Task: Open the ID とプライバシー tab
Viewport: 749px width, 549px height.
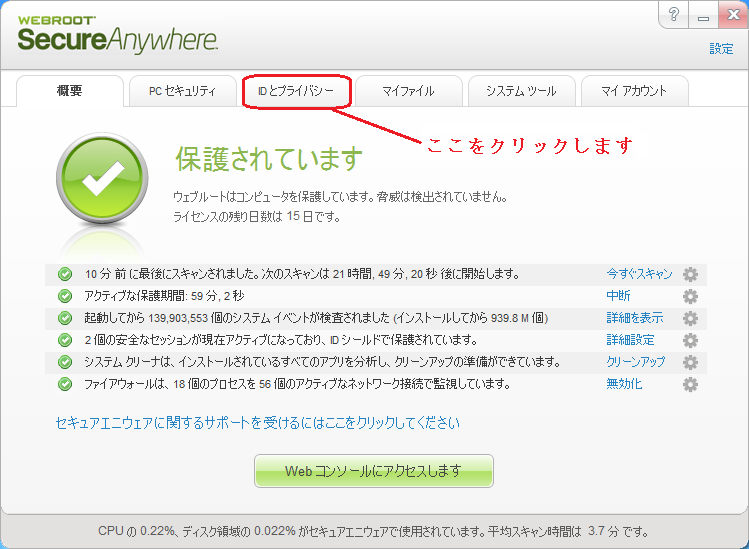Action: point(296,91)
